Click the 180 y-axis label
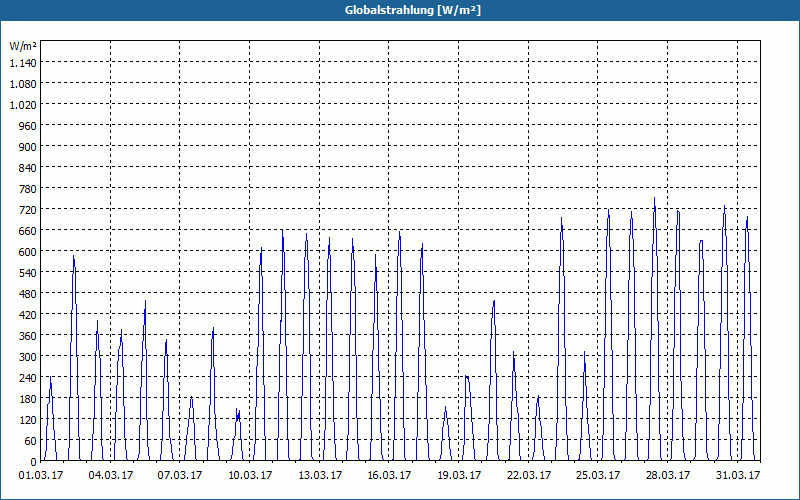This screenshot has width=800, height=500. point(28,398)
